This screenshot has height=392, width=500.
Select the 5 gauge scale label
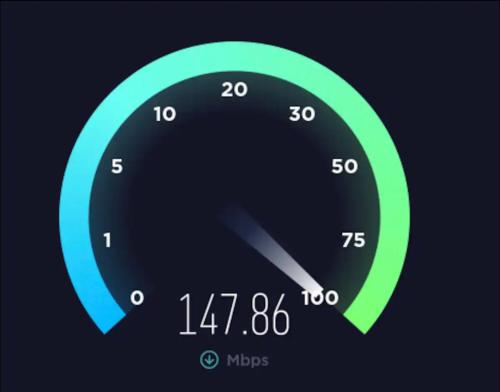(x=117, y=166)
